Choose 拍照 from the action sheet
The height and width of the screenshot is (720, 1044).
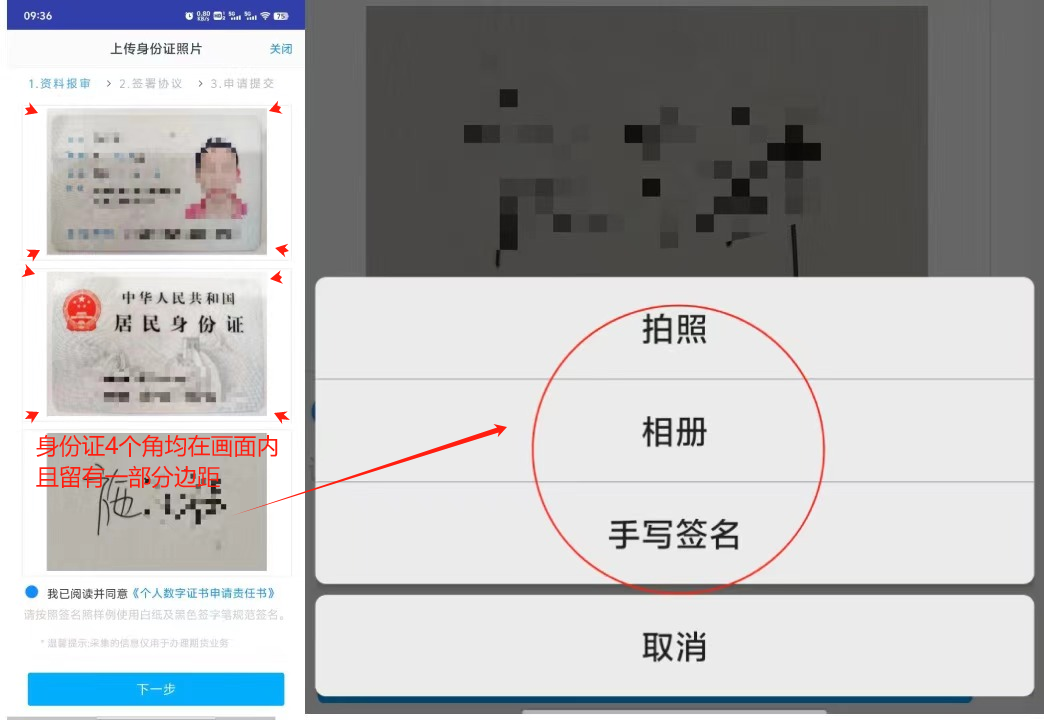coord(674,330)
